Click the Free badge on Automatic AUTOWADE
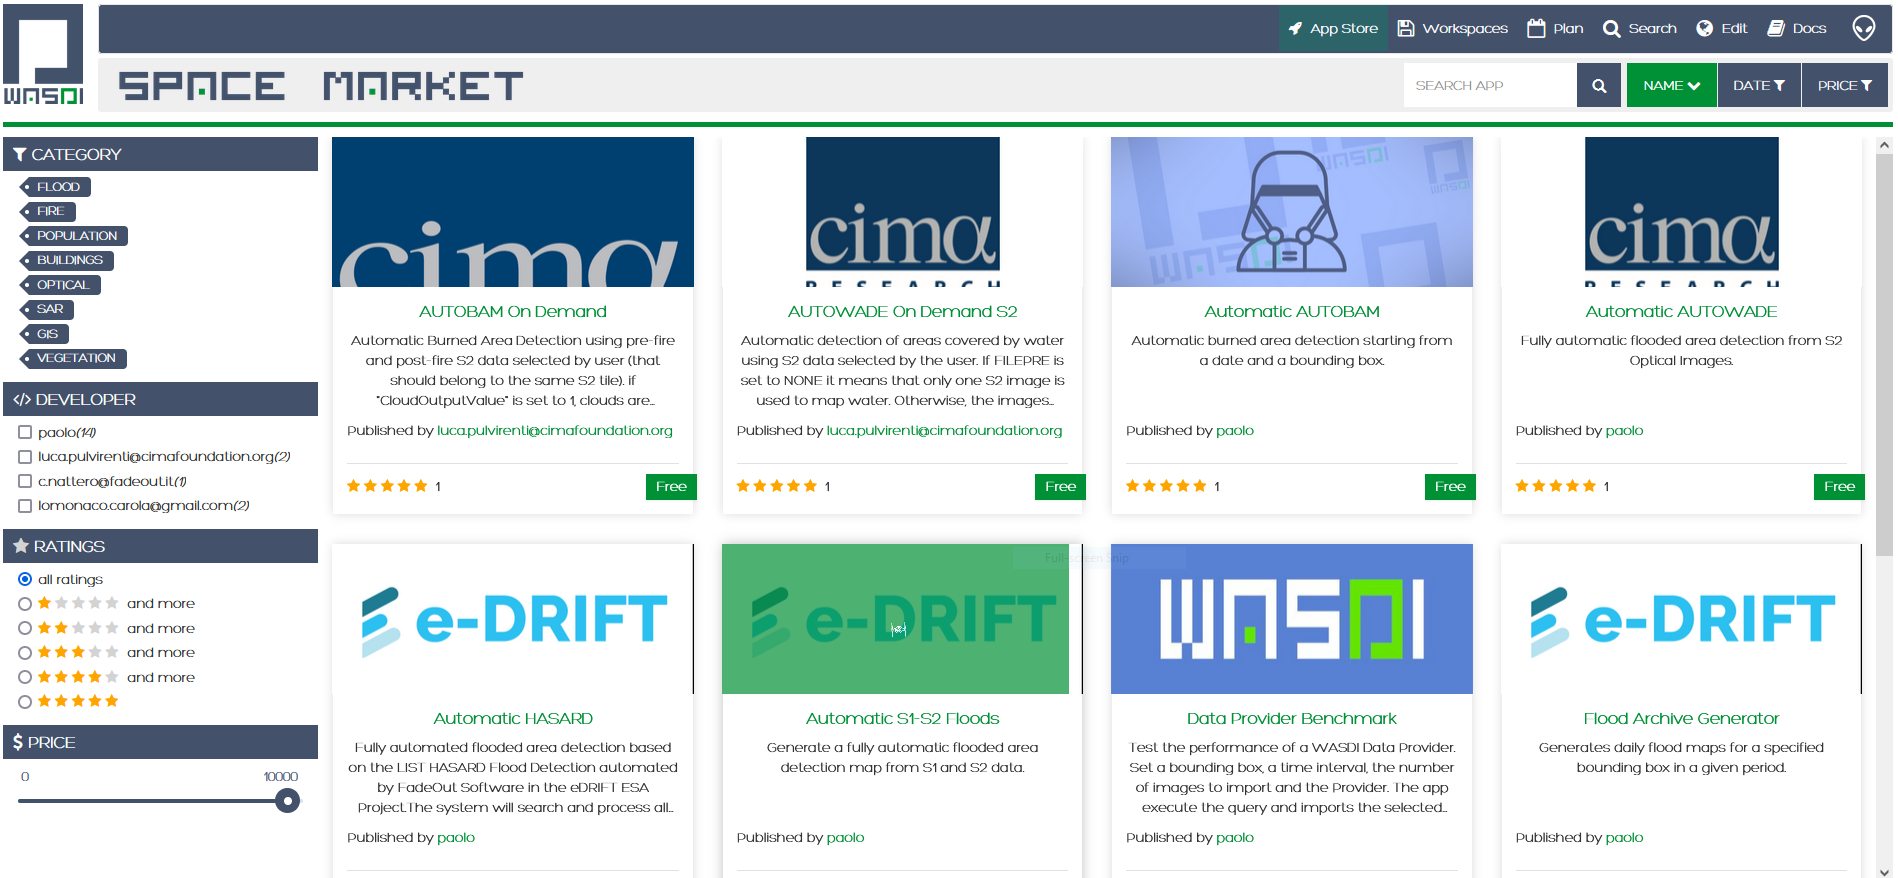The height and width of the screenshot is (878, 1898). [x=1839, y=486]
